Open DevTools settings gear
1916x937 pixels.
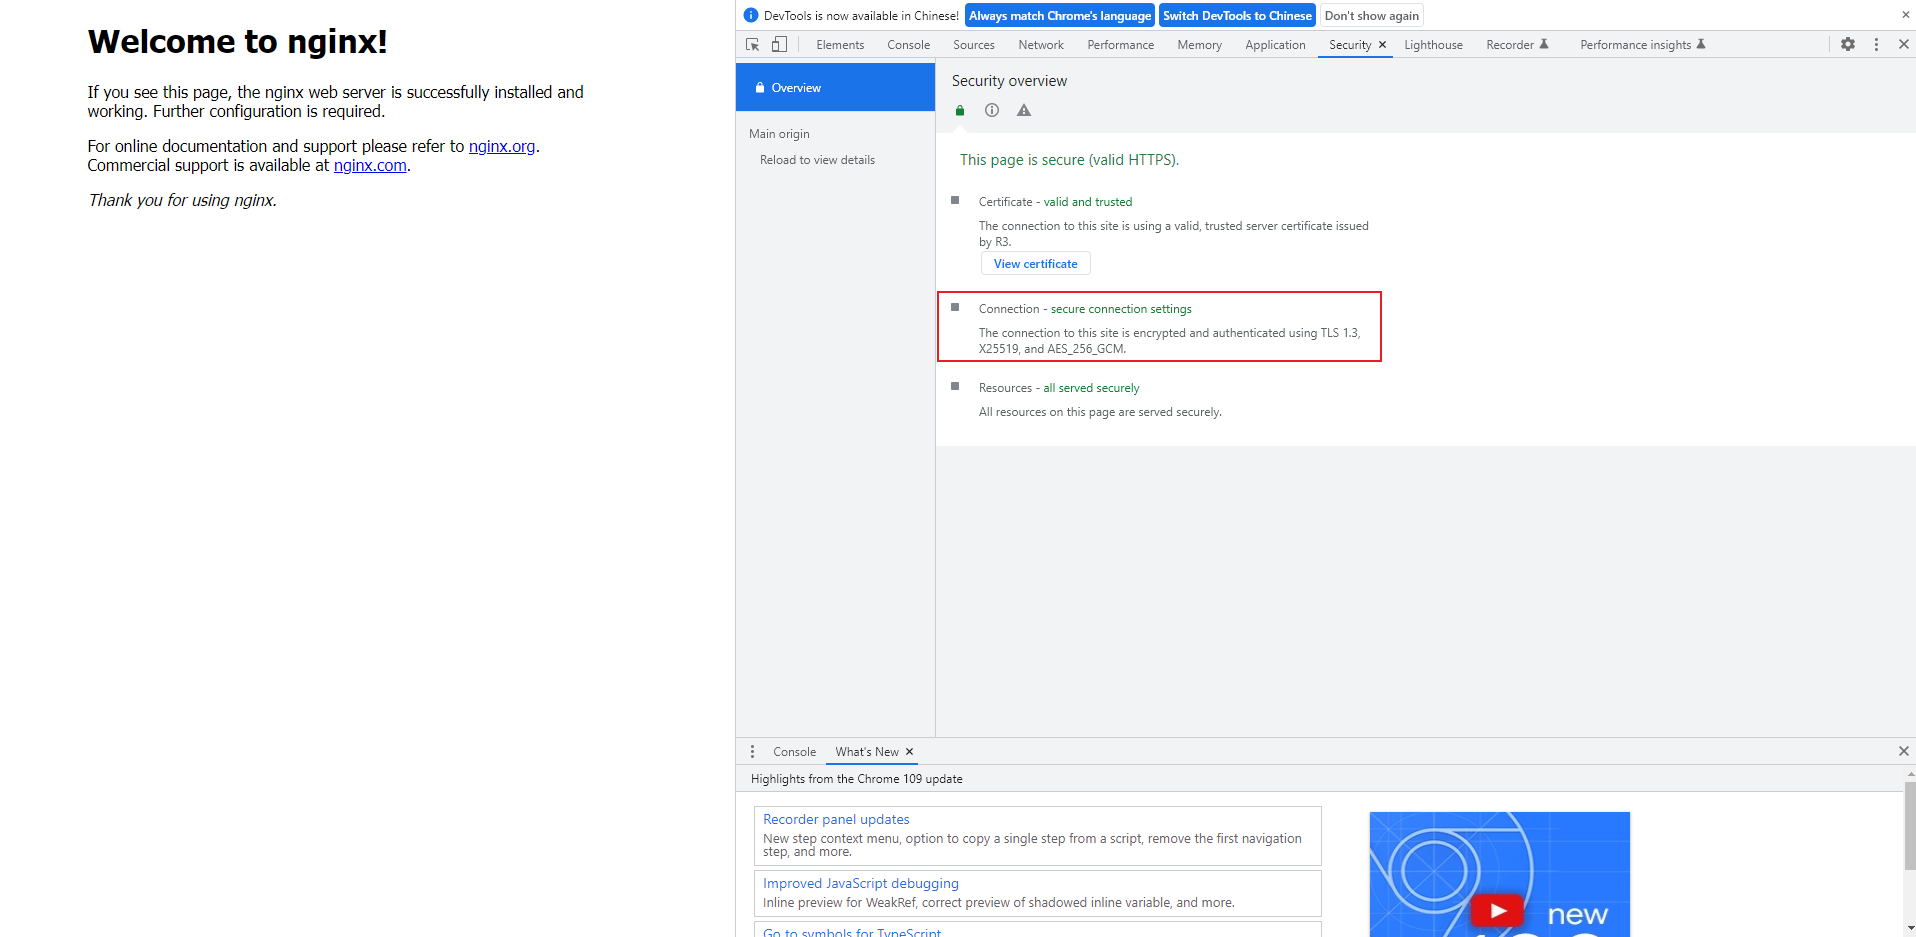(1847, 45)
